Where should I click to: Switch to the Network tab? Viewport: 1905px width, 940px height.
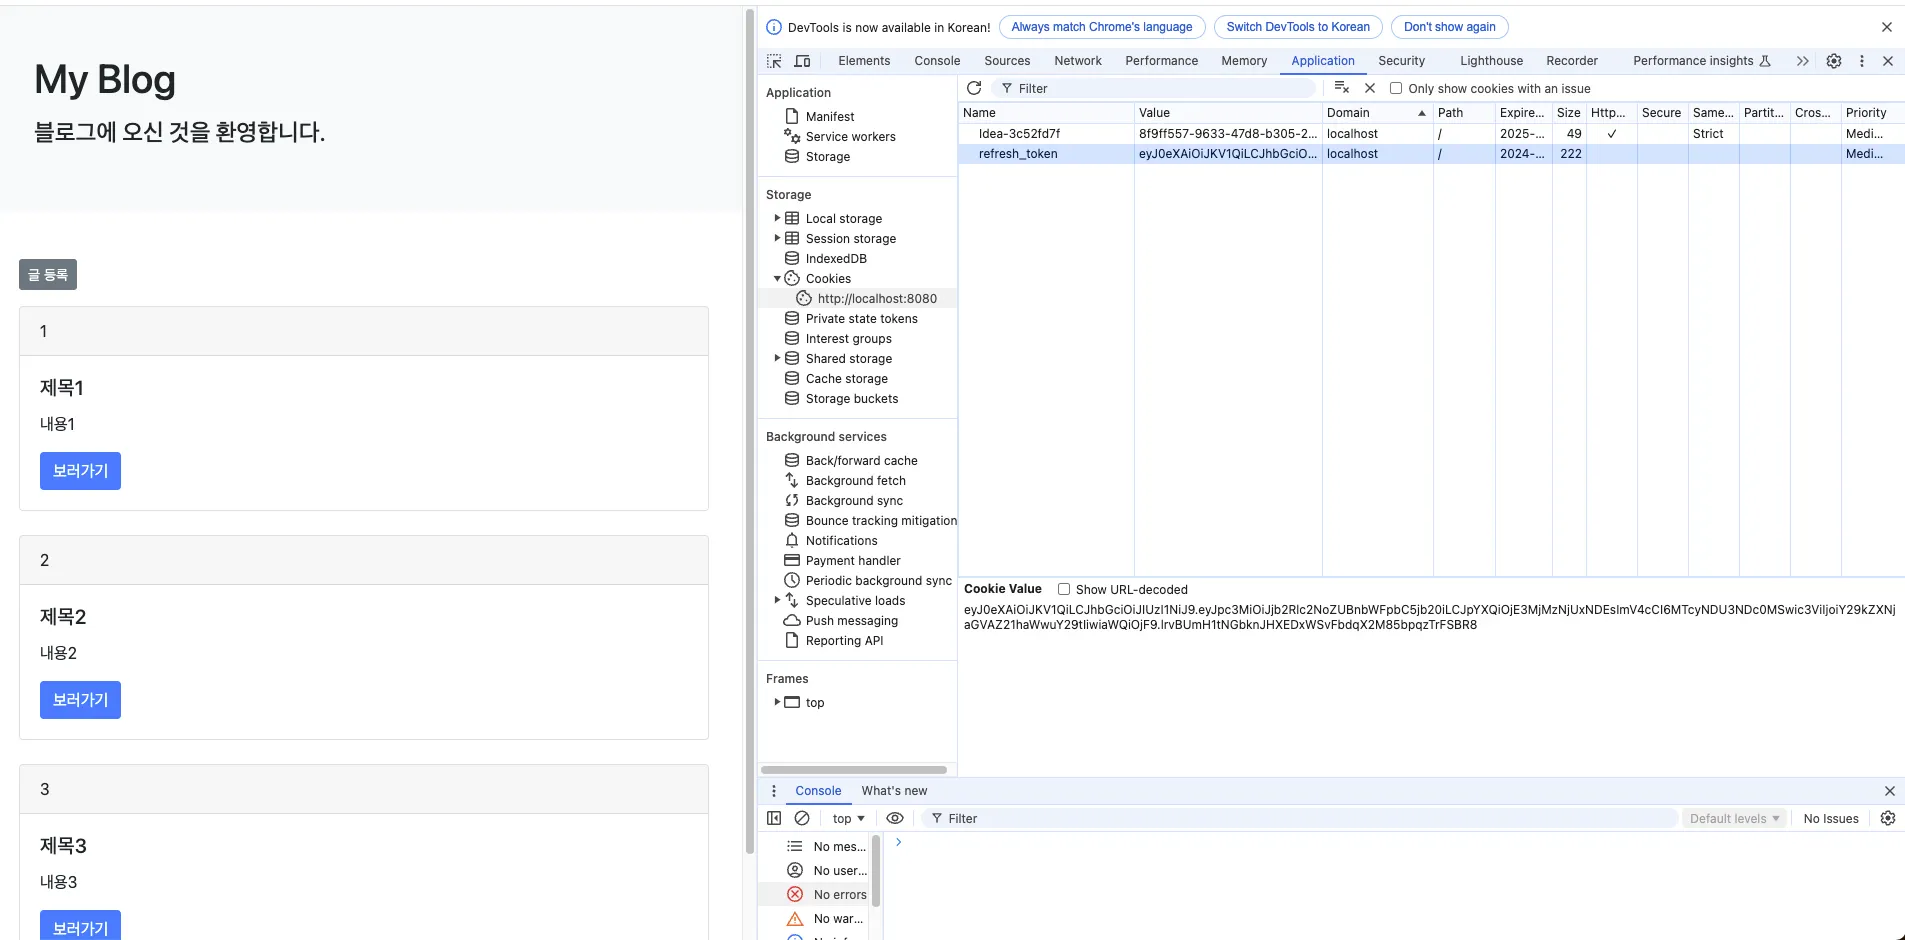[x=1077, y=61]
